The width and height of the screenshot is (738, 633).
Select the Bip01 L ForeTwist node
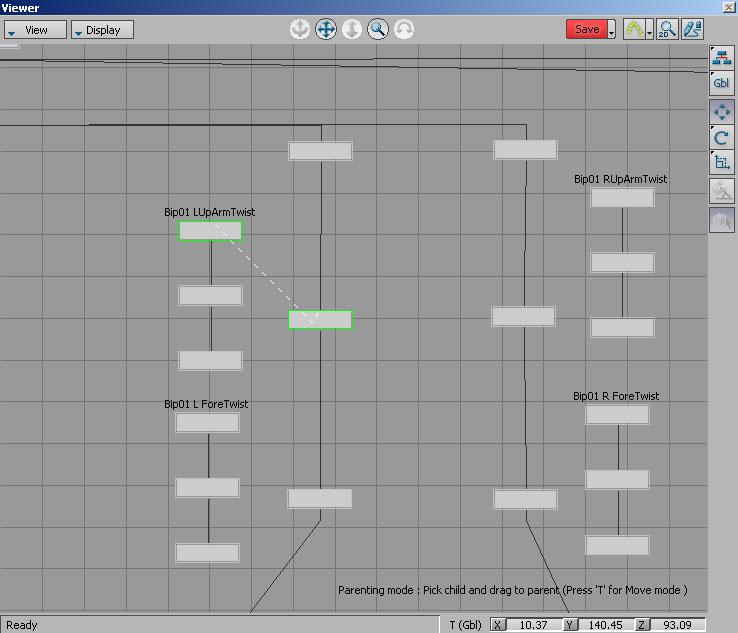click(207, 422)
